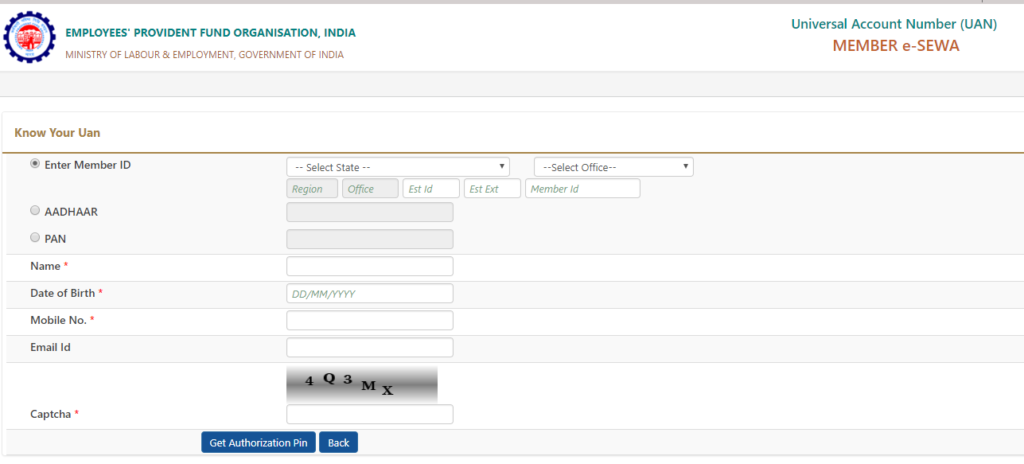Choose the PAN radio option
Screen dimensions: 1024x464
[x=35, y=239]
